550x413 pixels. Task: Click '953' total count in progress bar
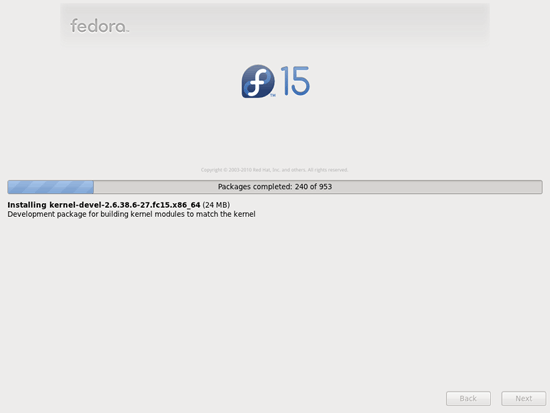(325, 187)
